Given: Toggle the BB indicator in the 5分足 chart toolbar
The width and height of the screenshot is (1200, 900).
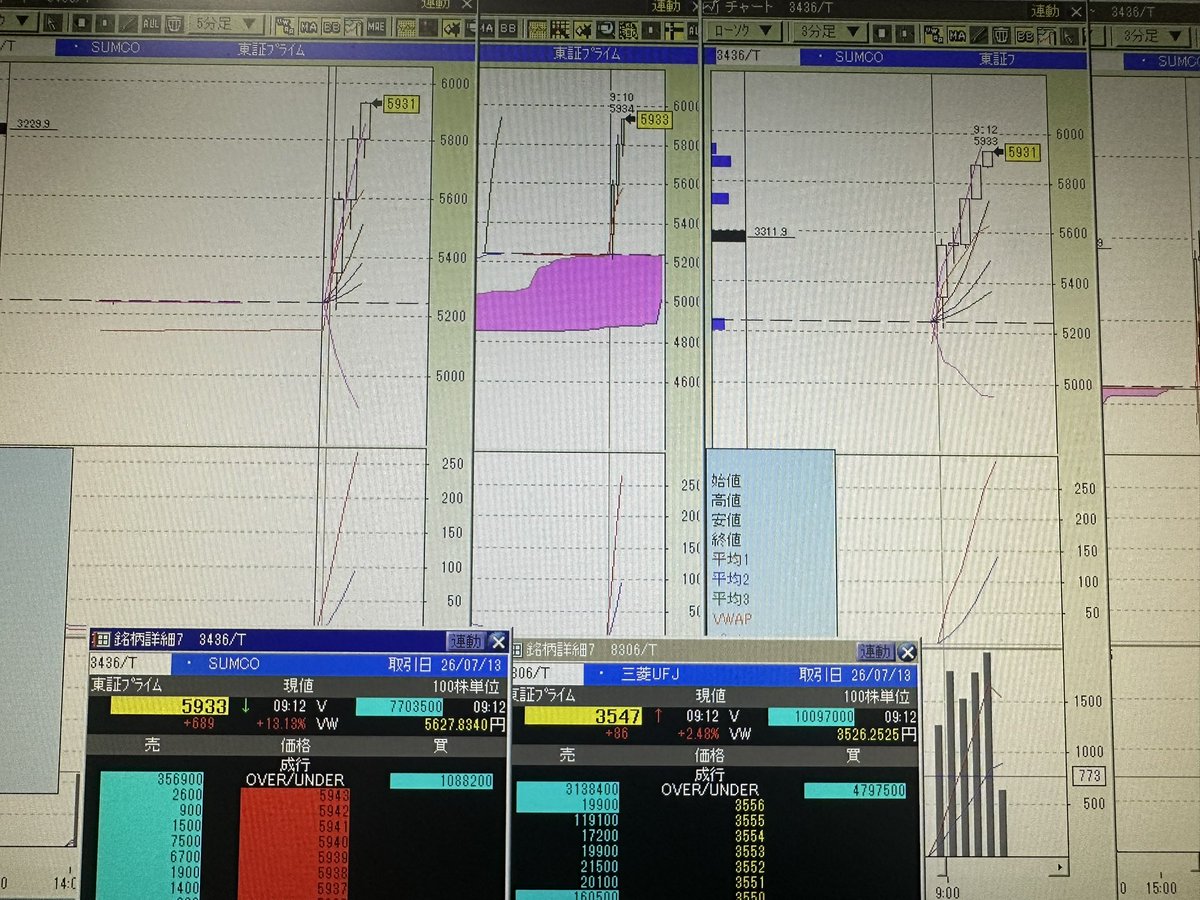Looking at the screenshot, I should click(331, 26).
